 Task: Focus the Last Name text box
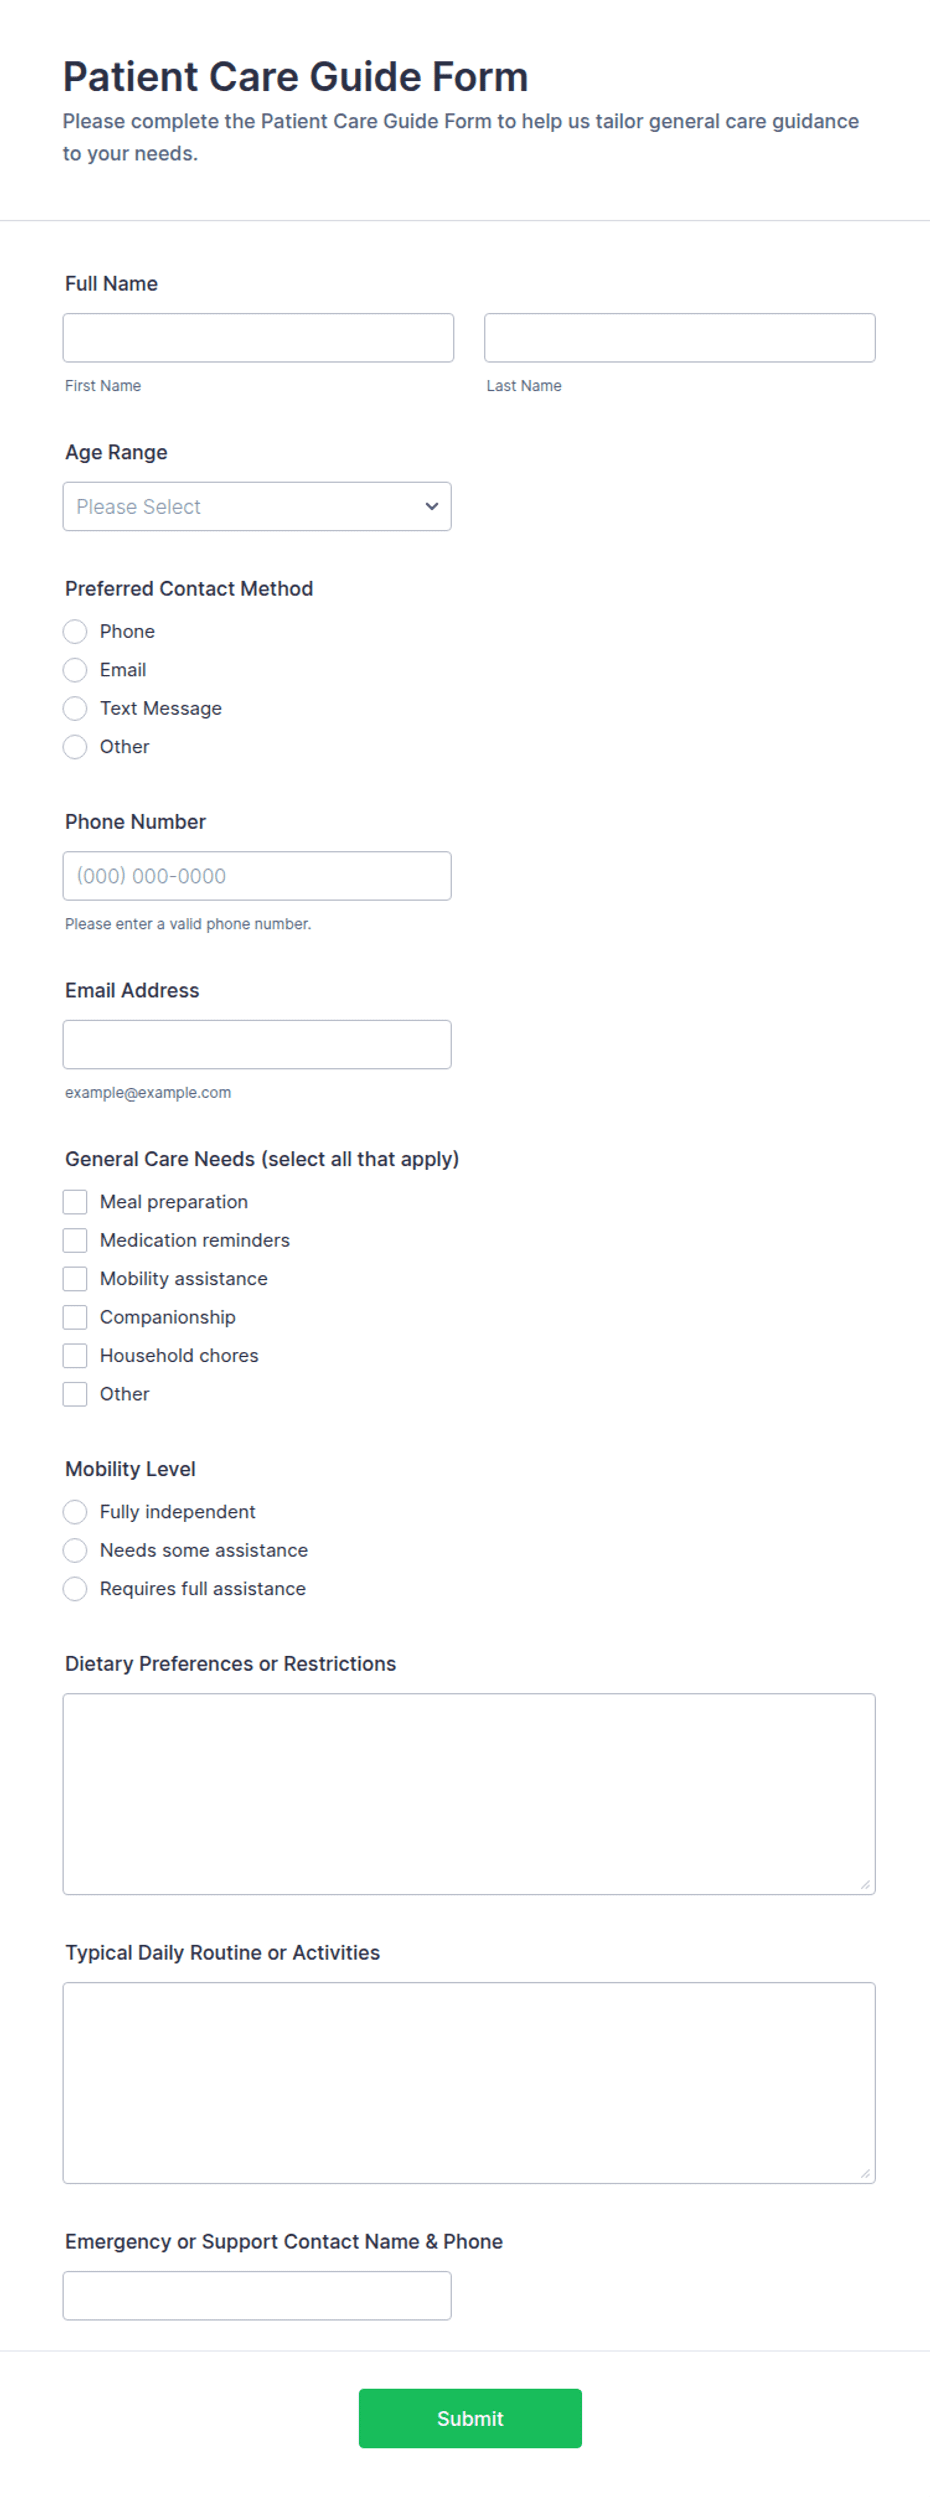point(680,338)
